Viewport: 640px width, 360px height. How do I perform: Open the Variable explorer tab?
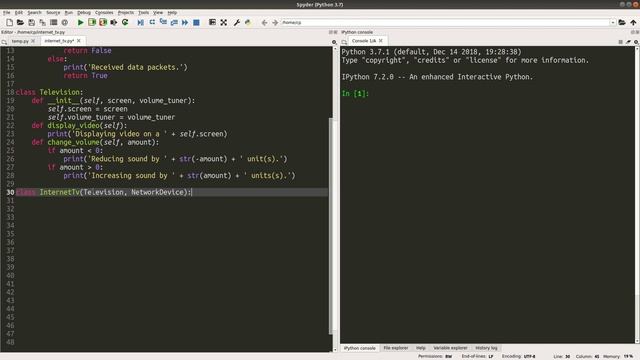[x=450, y=348]
